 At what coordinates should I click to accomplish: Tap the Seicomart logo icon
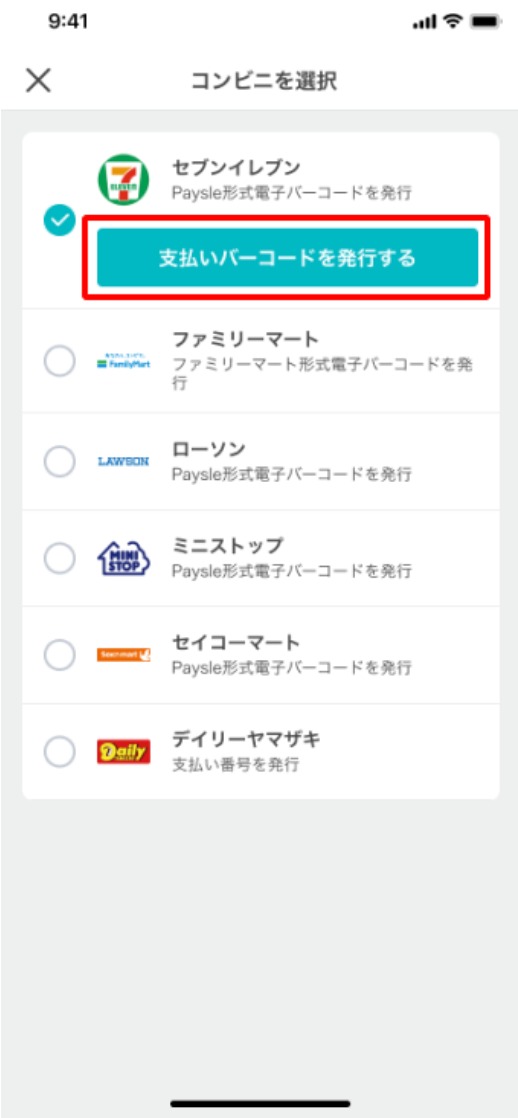pyautogui.click(x=123, y=655)
